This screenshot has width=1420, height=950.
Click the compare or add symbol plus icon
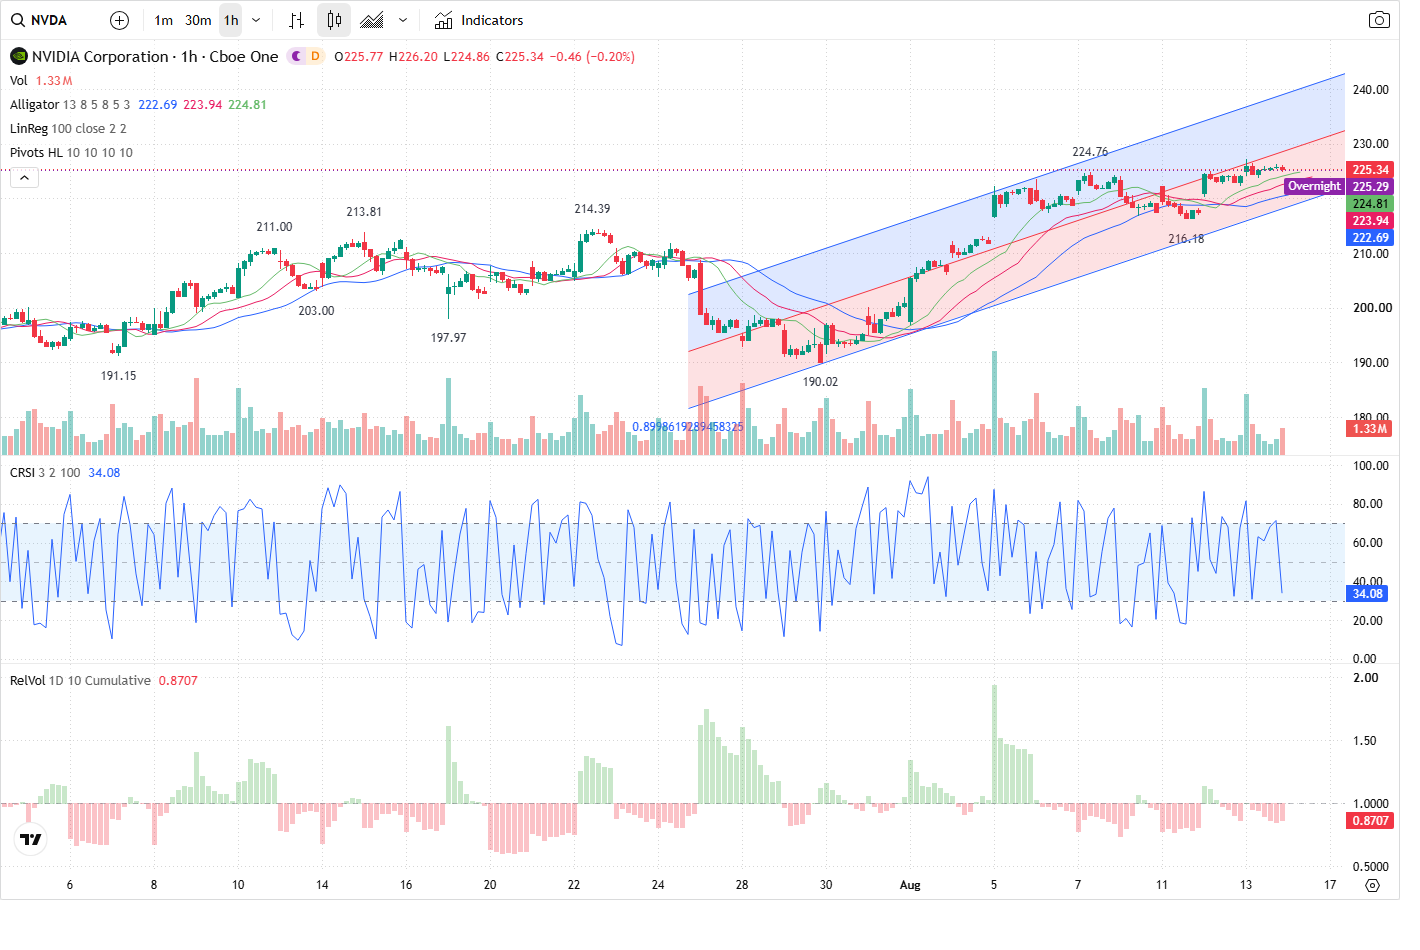pos(119,20)
